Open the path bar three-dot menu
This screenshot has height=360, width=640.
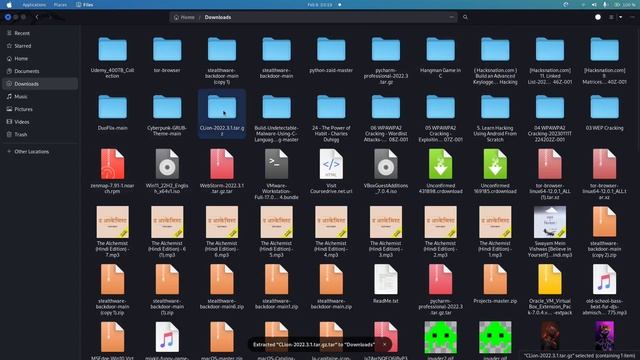point(451,17)
